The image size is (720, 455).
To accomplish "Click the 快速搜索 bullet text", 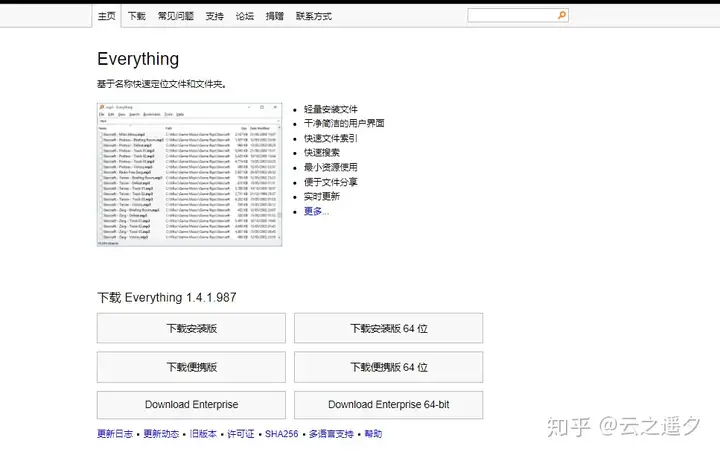I will (x=322, y=152).
